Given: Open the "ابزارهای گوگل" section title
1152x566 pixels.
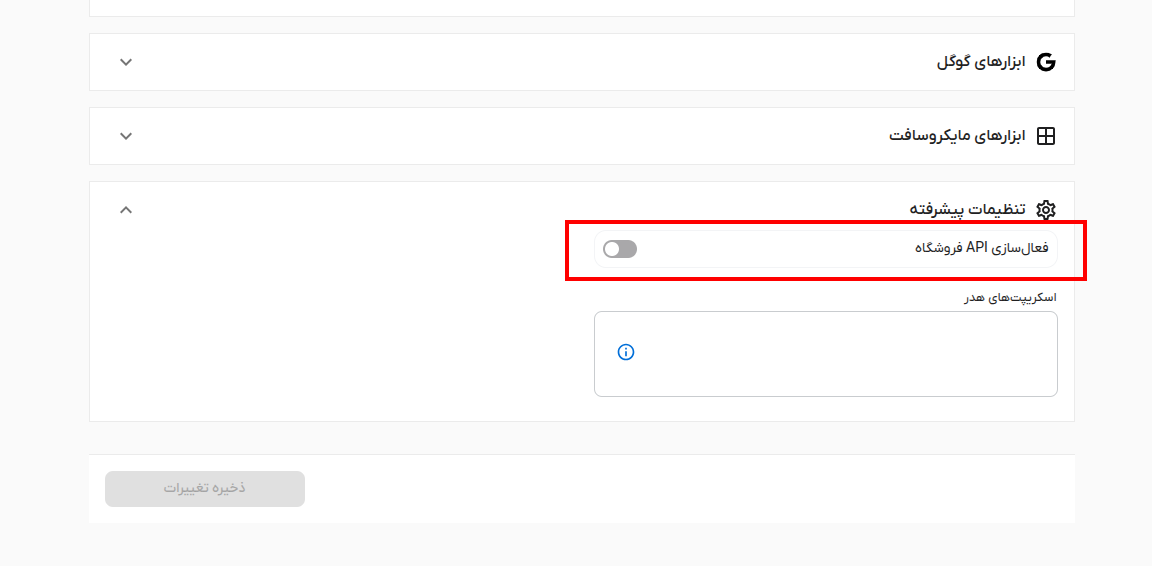Looking at the screenshot, I should [981, 62].
